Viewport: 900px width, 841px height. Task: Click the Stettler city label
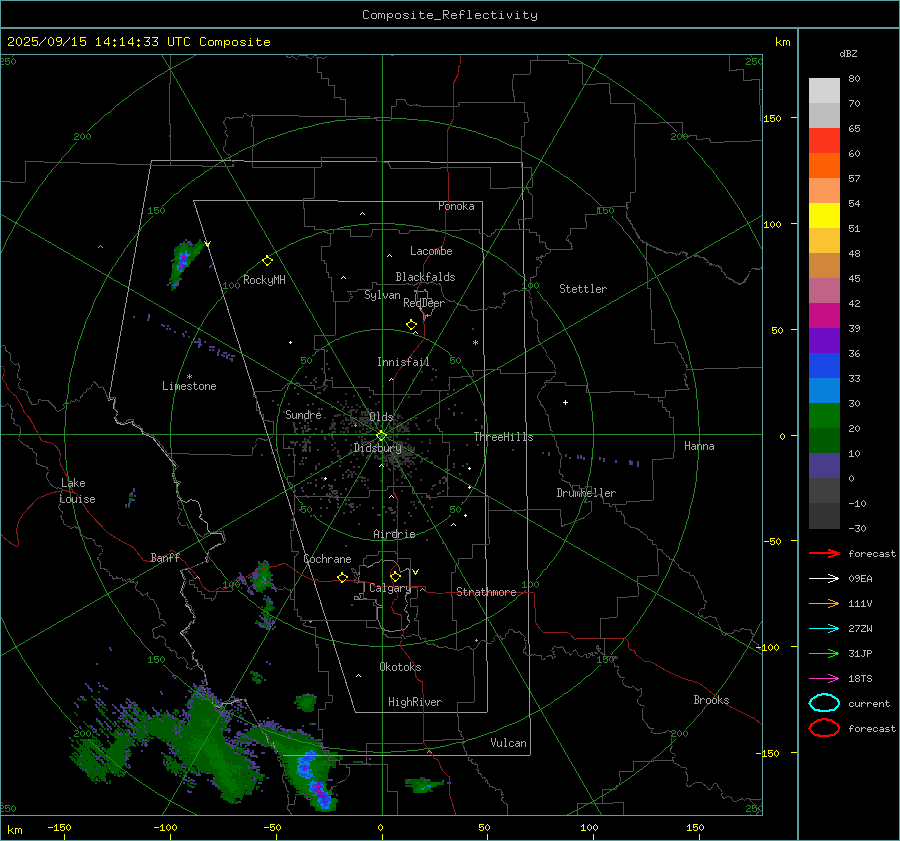click(583, 289)
